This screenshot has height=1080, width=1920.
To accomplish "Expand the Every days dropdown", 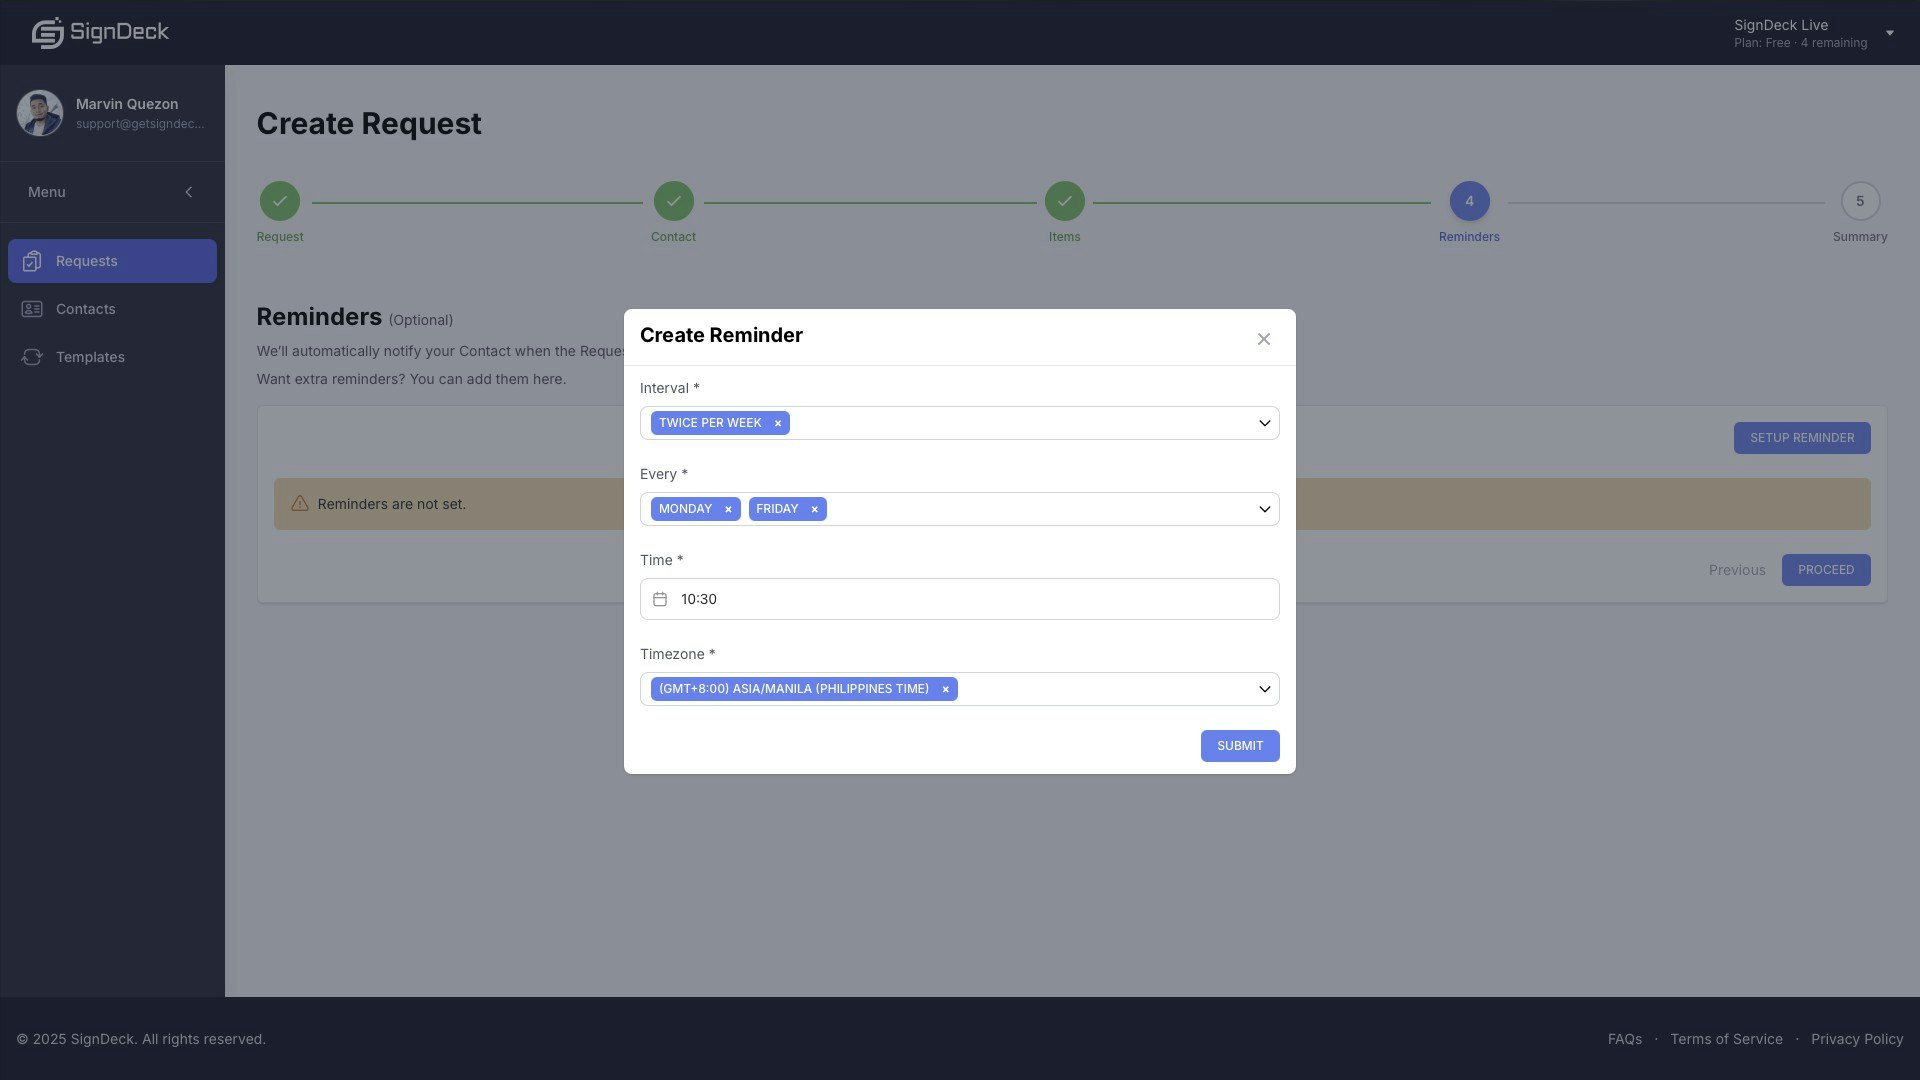I will point(1264,509).
